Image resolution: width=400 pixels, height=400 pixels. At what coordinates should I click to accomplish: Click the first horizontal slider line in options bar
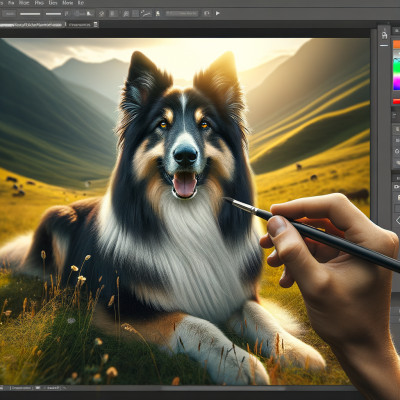[x=30, y=14]
